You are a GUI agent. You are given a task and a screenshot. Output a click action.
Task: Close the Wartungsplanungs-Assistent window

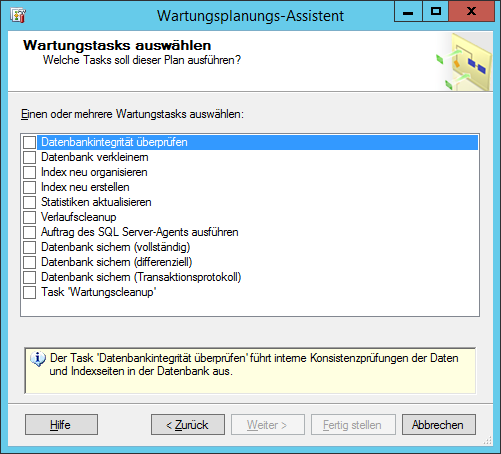471,12
